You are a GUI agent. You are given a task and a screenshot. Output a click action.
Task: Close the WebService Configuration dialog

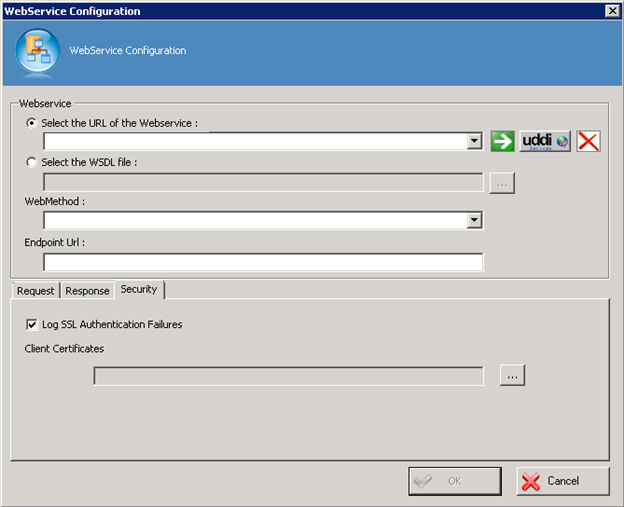coord(612,11)
